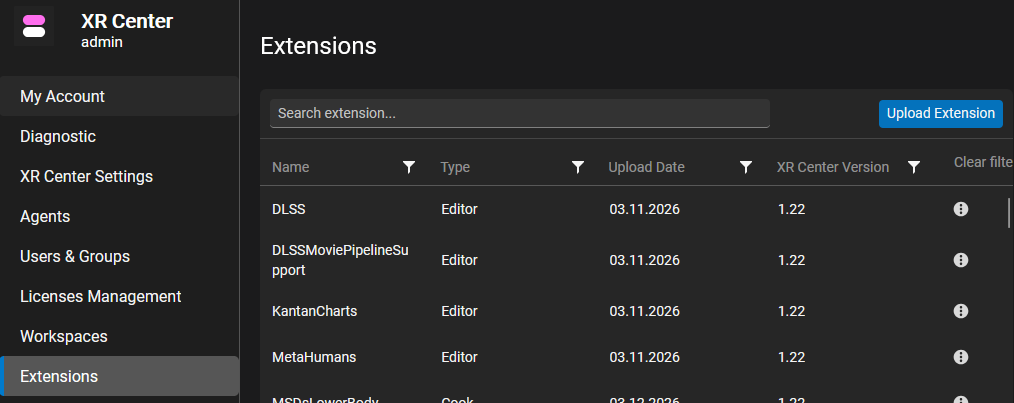Click the Upload Extension button
Viewport: 1014px width, 403px height.
(x=940, y=114)
